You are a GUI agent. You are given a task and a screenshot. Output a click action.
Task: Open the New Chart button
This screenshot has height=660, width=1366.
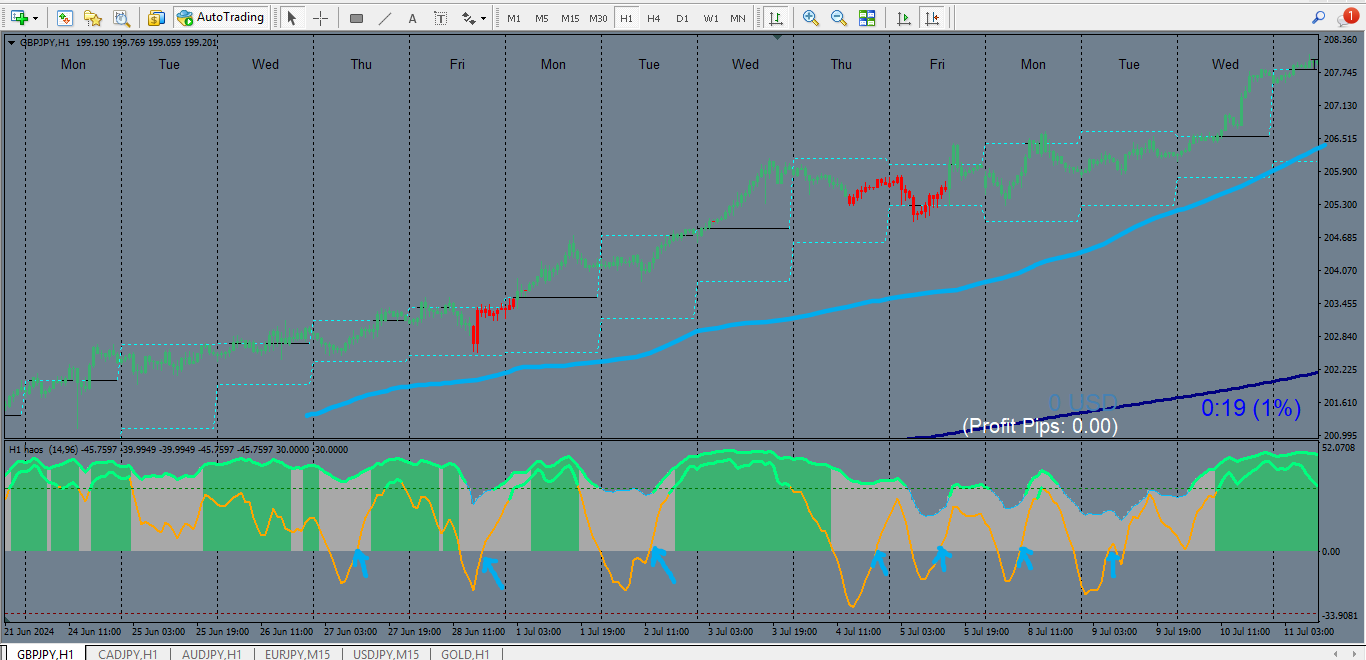(19, 18)
